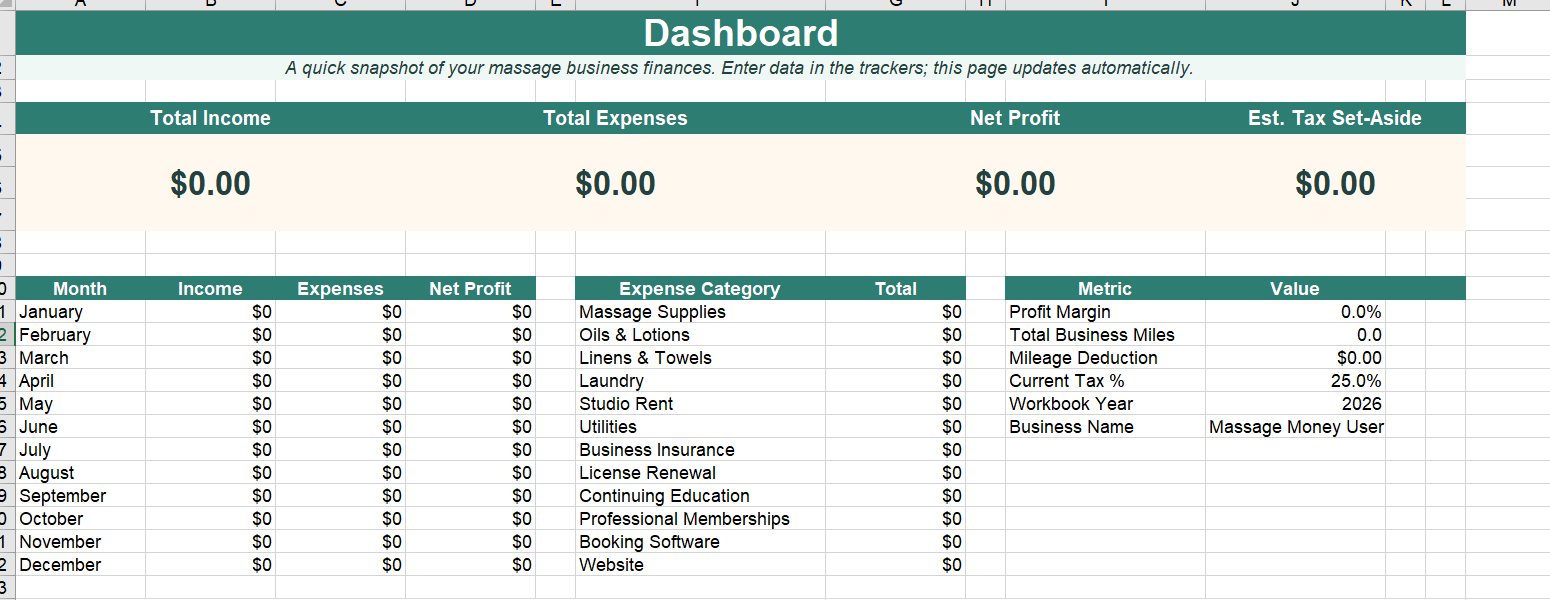The width and height of the screenshot is (1550, 600).
Task: Click the $0.00 value under Est. Tax Set-Aside
Action: pos(1335,183)
